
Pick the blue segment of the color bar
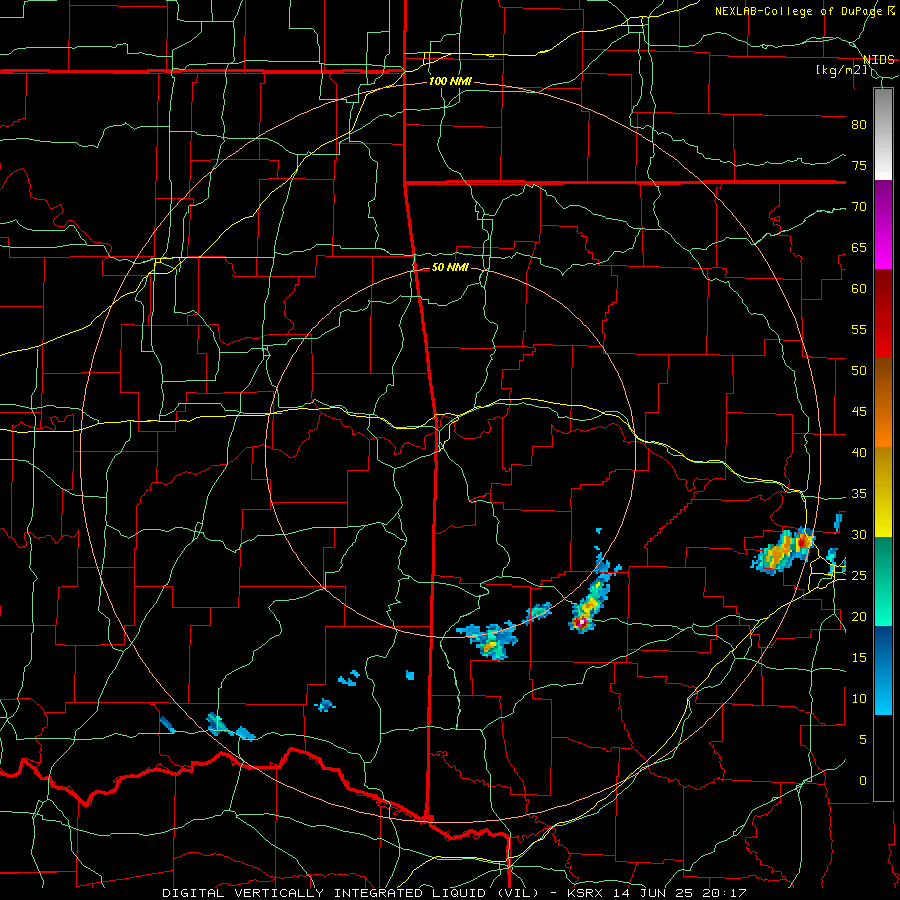(883, 670)
